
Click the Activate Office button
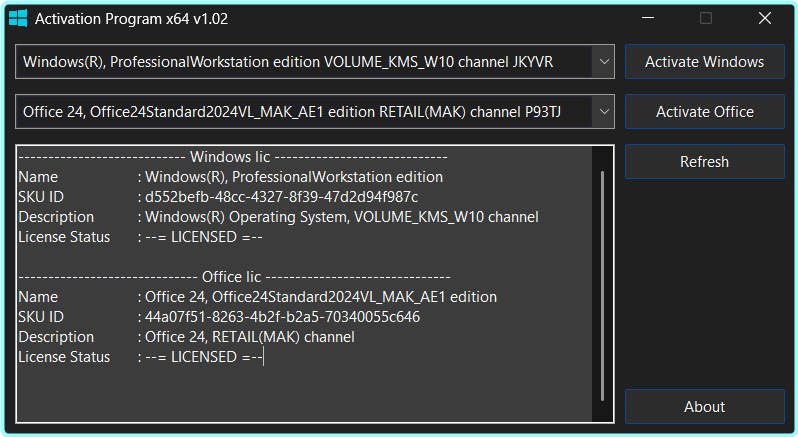point(704,111)
